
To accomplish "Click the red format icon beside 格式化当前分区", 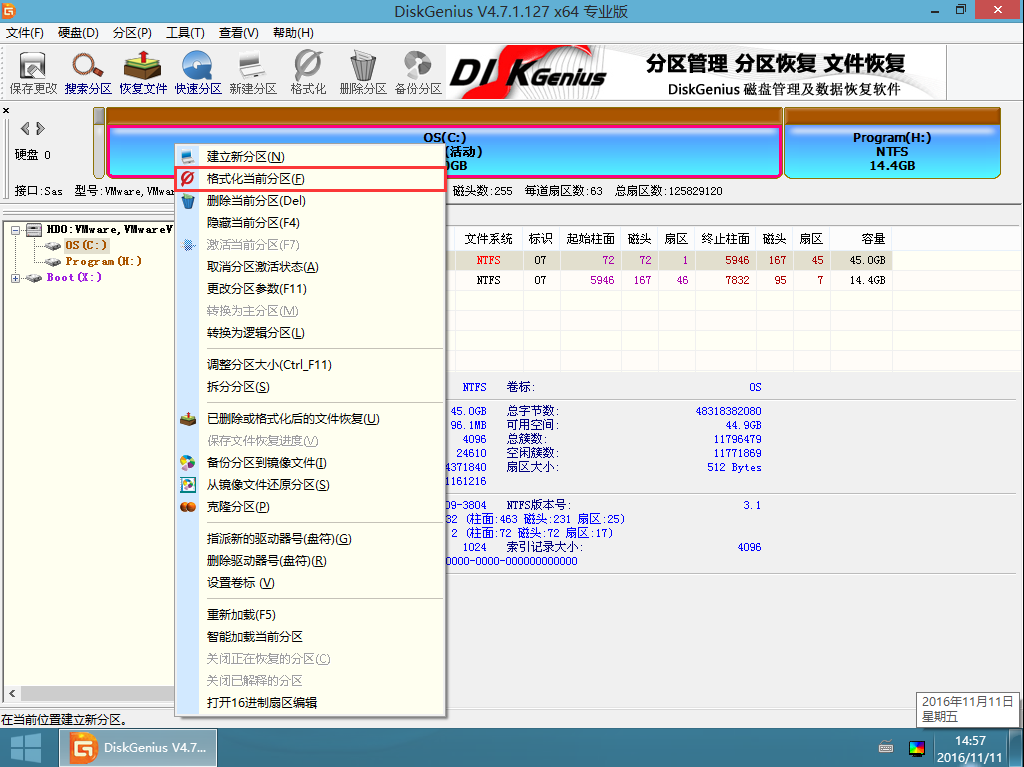I will click(188, 178).
